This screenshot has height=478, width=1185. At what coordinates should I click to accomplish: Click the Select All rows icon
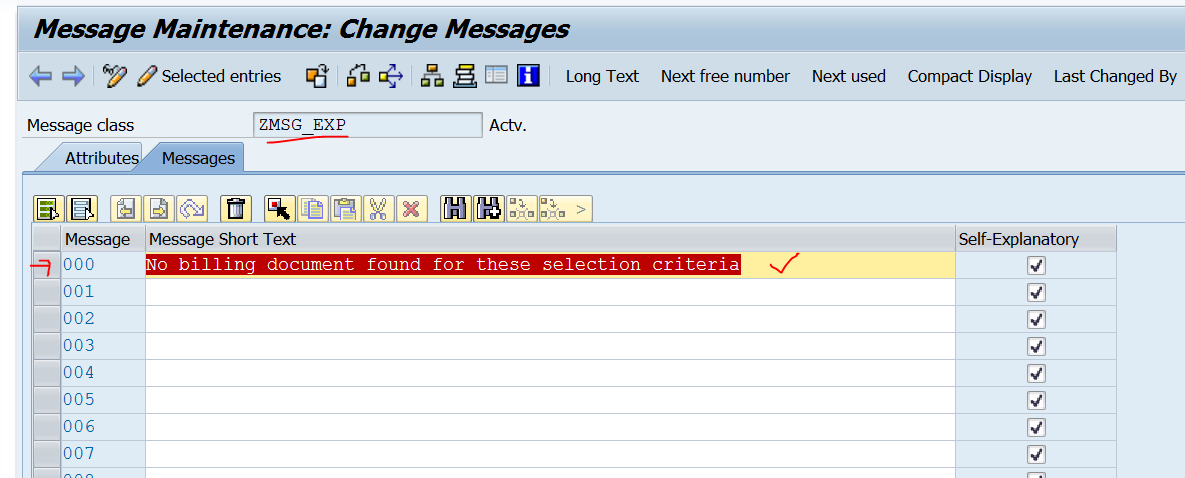[x=48, y=209]
